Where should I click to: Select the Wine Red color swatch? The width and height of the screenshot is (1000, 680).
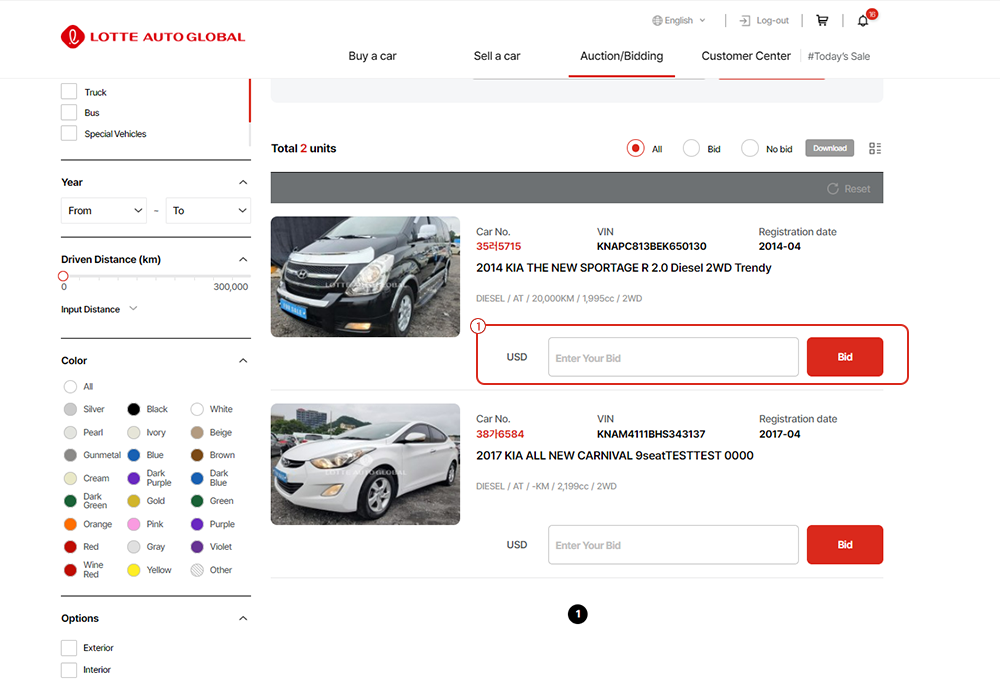click(x=70, y=570)
